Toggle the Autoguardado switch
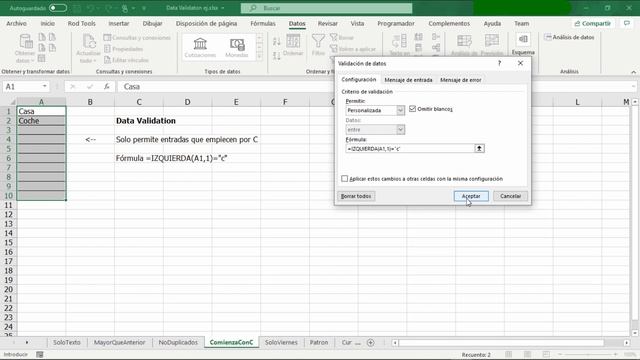Screen dimensions: 640x360 58,8
